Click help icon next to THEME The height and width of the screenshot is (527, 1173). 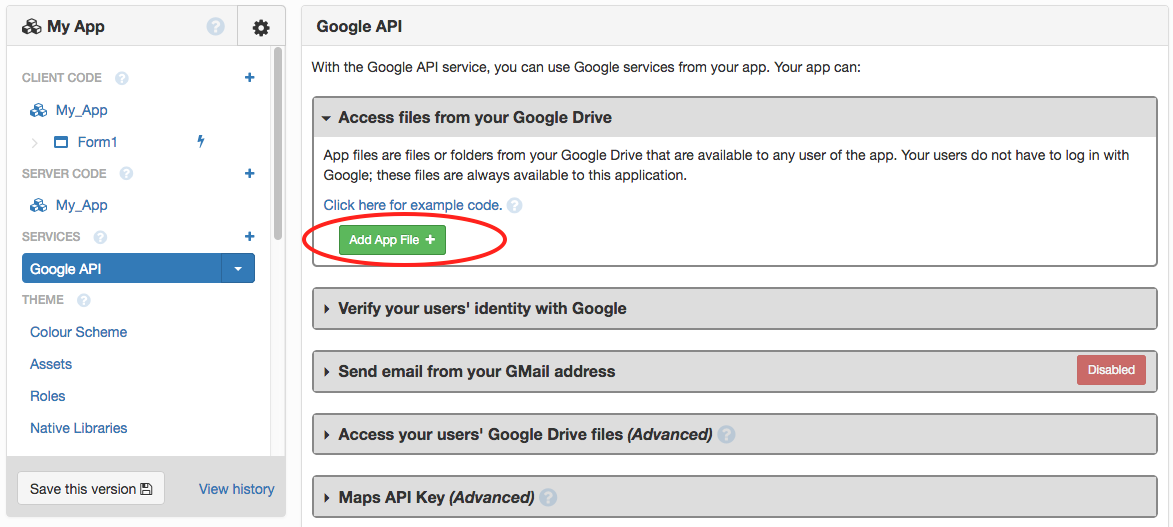tap(84, 300)
